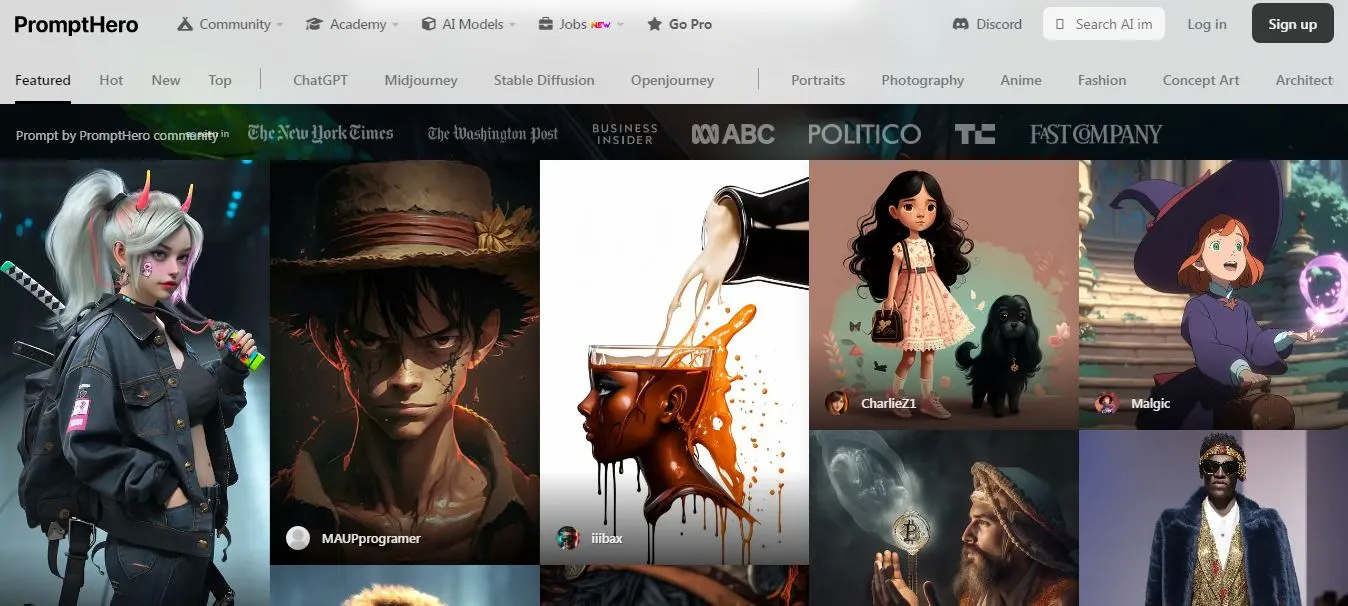Filter by Midjourney
The width and height of the screenshot is (1348, 606).
coord(421,80)
